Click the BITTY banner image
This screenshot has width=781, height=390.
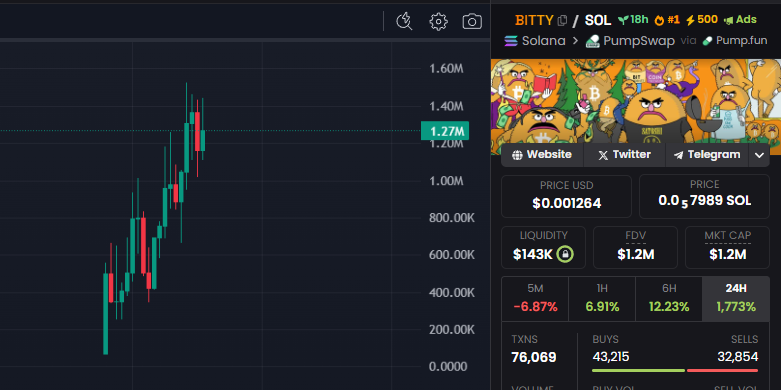pyautogui.click(x=636, y=107)
